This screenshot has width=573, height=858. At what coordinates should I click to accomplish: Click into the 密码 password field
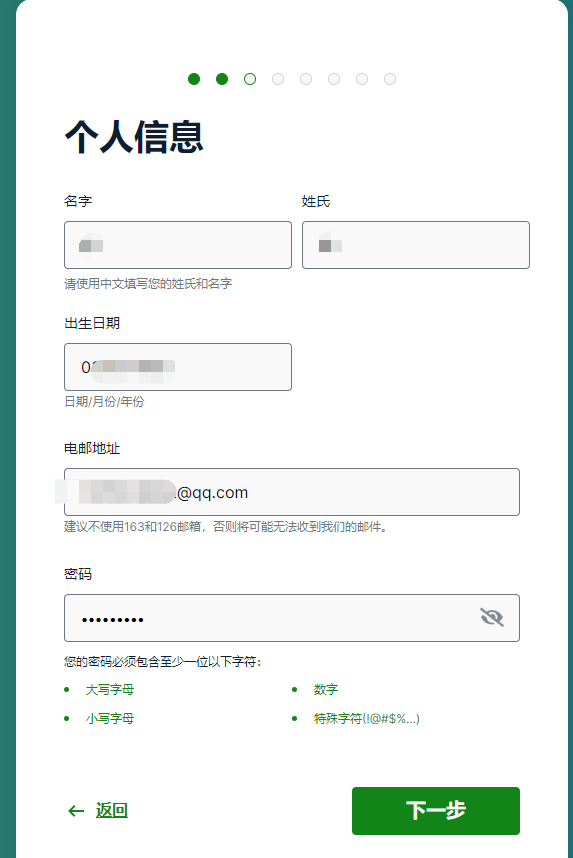(292, 618)
